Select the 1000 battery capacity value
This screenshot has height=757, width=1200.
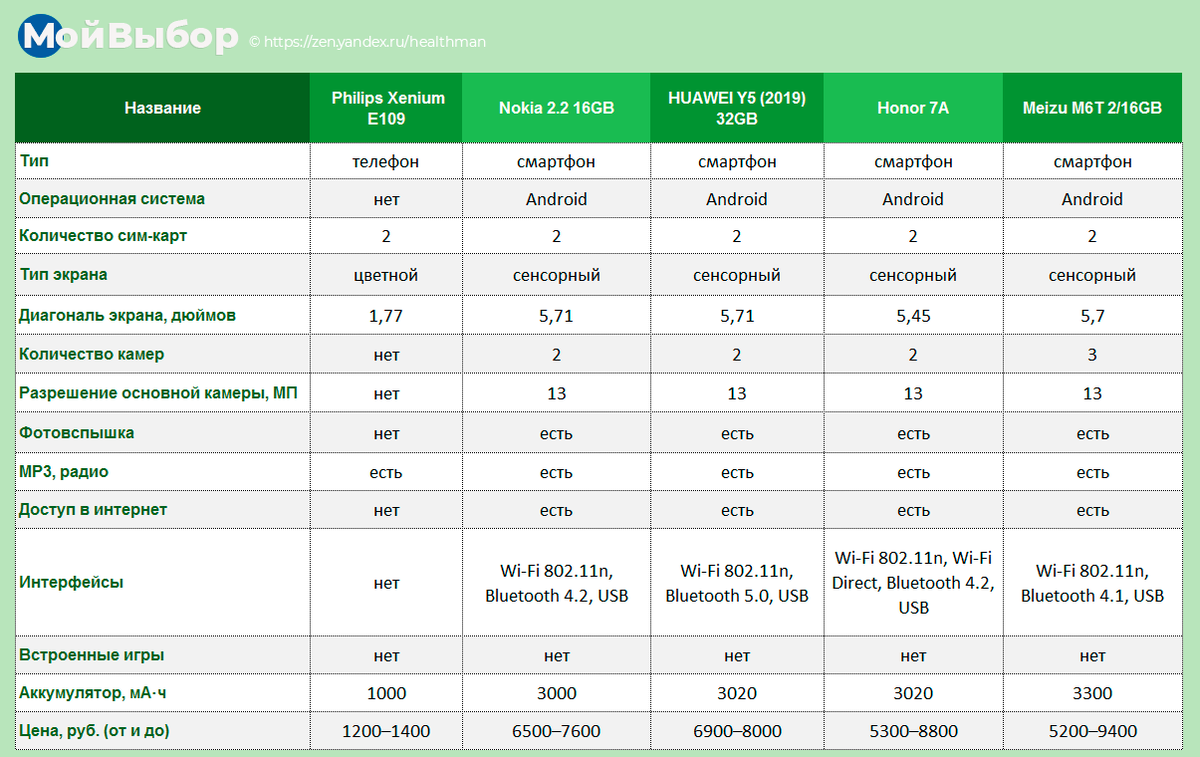click(x=386, y=694)
